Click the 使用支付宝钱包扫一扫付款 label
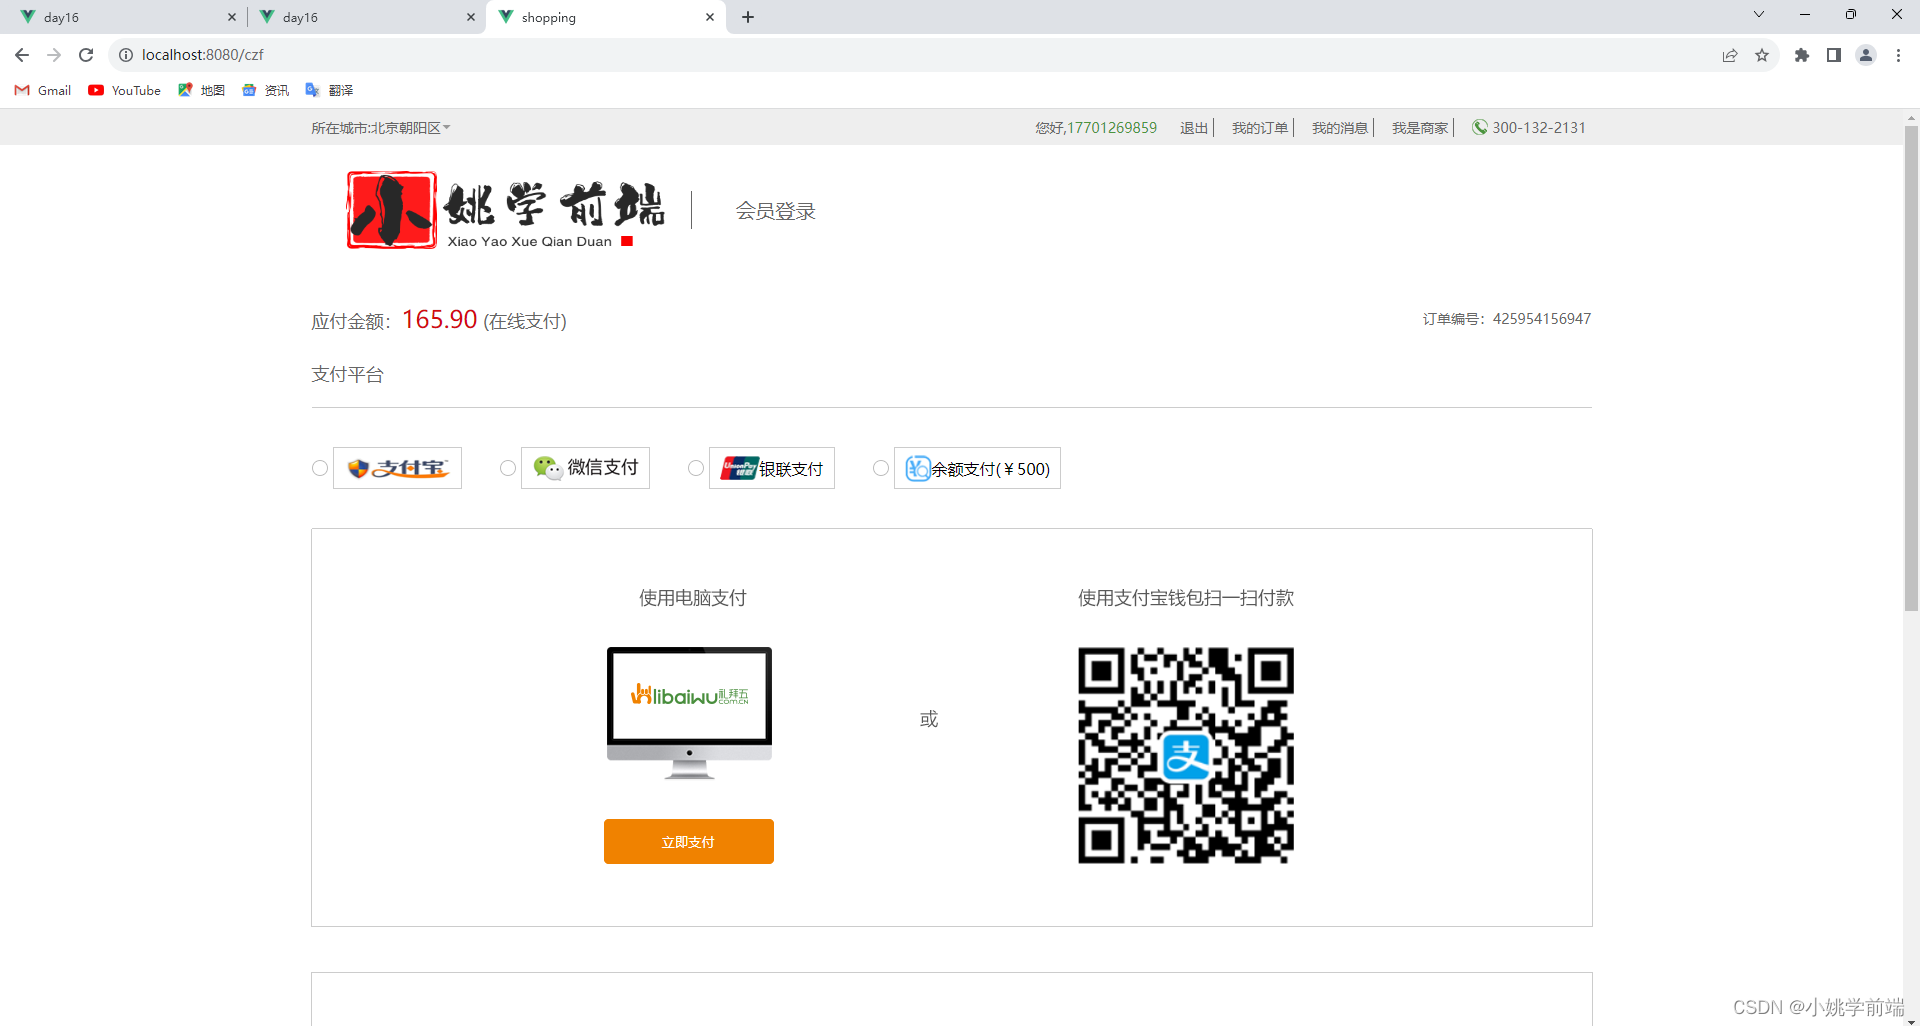The width and height of the screenshot is (1920, 1026). [1186, 598]
